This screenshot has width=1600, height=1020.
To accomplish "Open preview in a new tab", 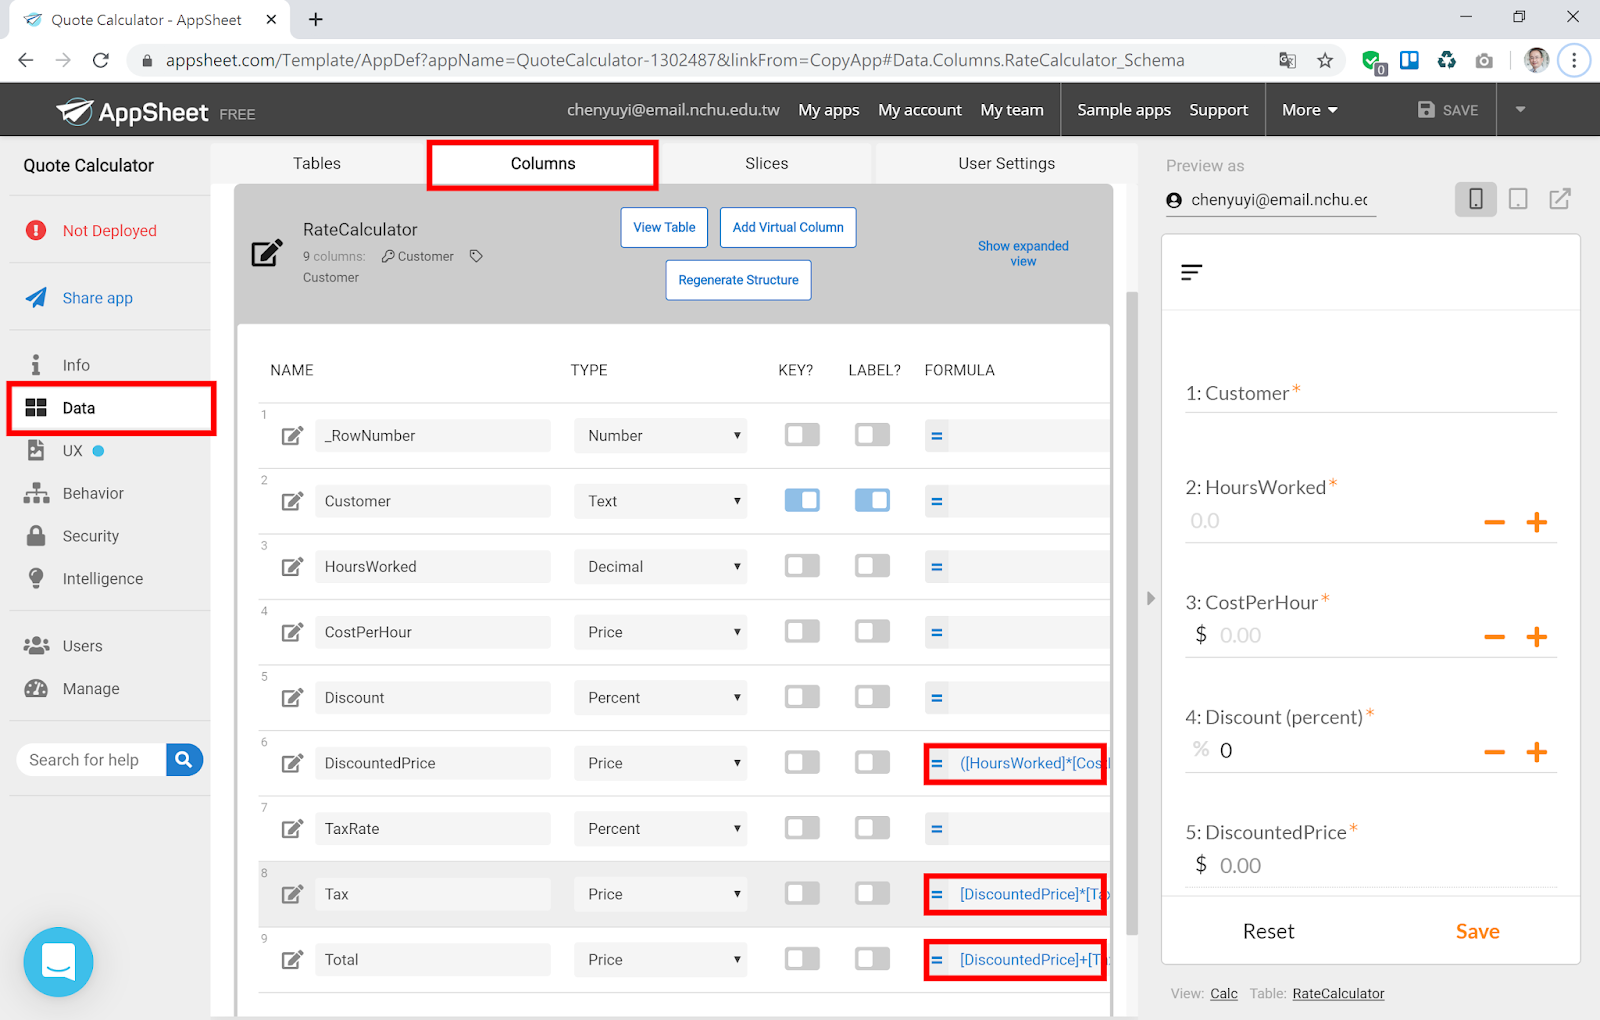I will point(1560,199).
